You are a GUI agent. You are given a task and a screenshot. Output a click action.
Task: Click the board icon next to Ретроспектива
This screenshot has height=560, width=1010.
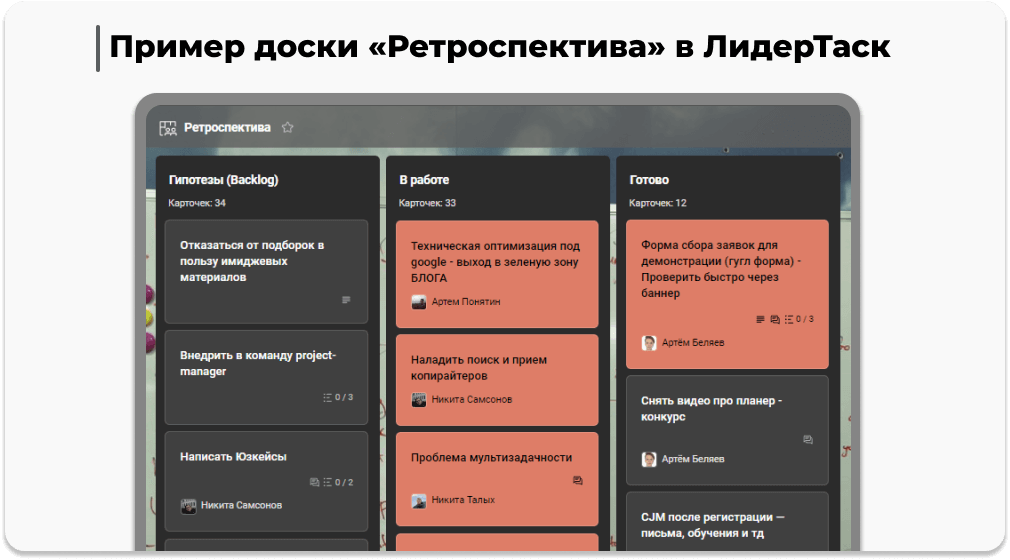pos(167,128)
